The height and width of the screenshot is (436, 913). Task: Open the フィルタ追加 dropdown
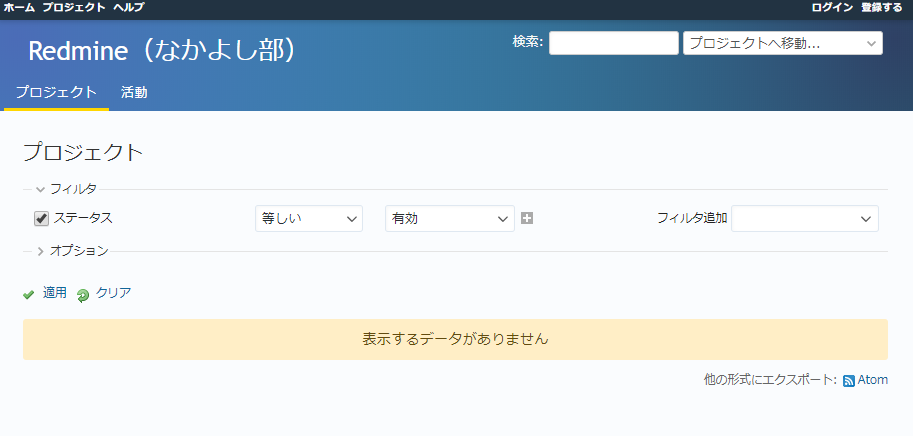[805, 218]
